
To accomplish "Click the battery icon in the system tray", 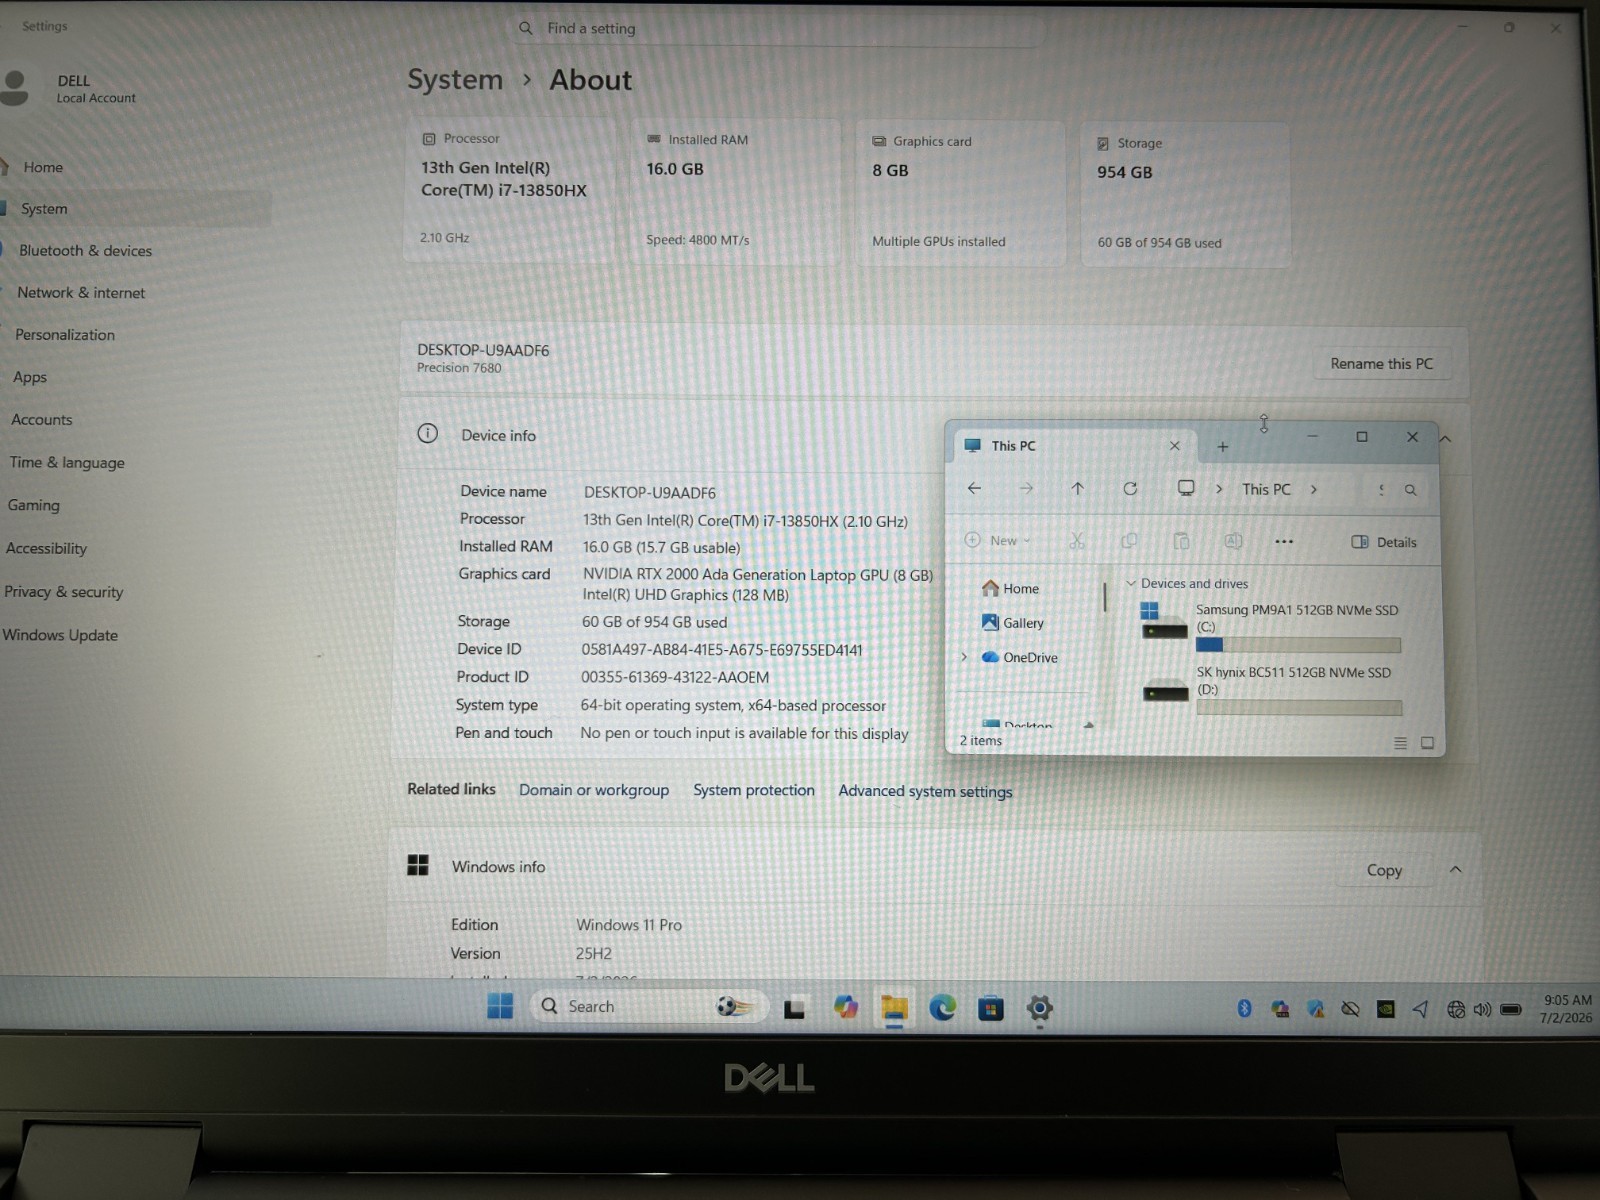I will [x=1511, y=1010].
